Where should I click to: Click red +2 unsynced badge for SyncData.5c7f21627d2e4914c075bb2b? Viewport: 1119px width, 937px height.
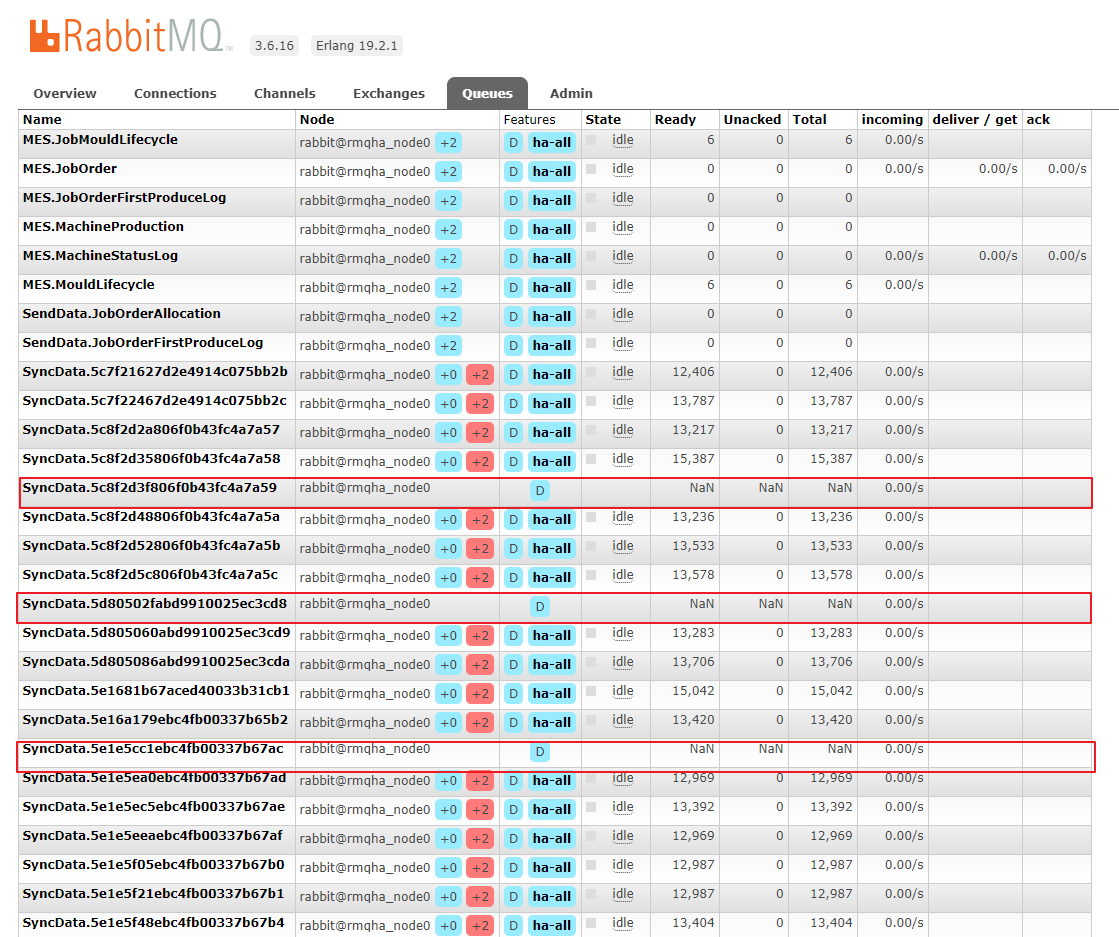480,375
